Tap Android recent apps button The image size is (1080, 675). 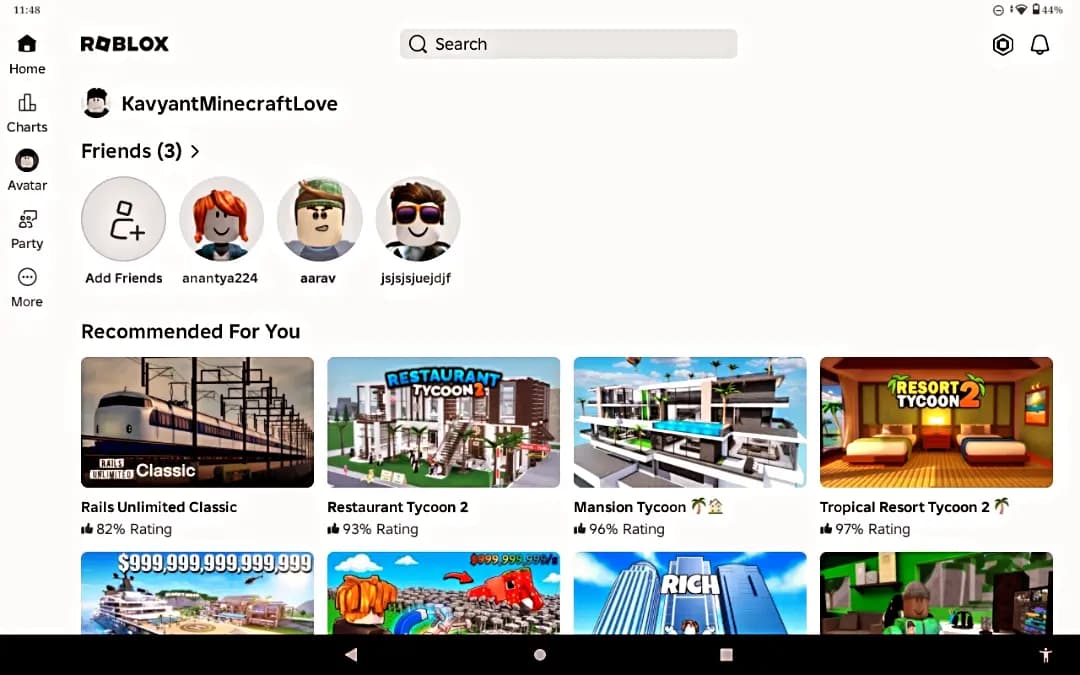(726, 654)
